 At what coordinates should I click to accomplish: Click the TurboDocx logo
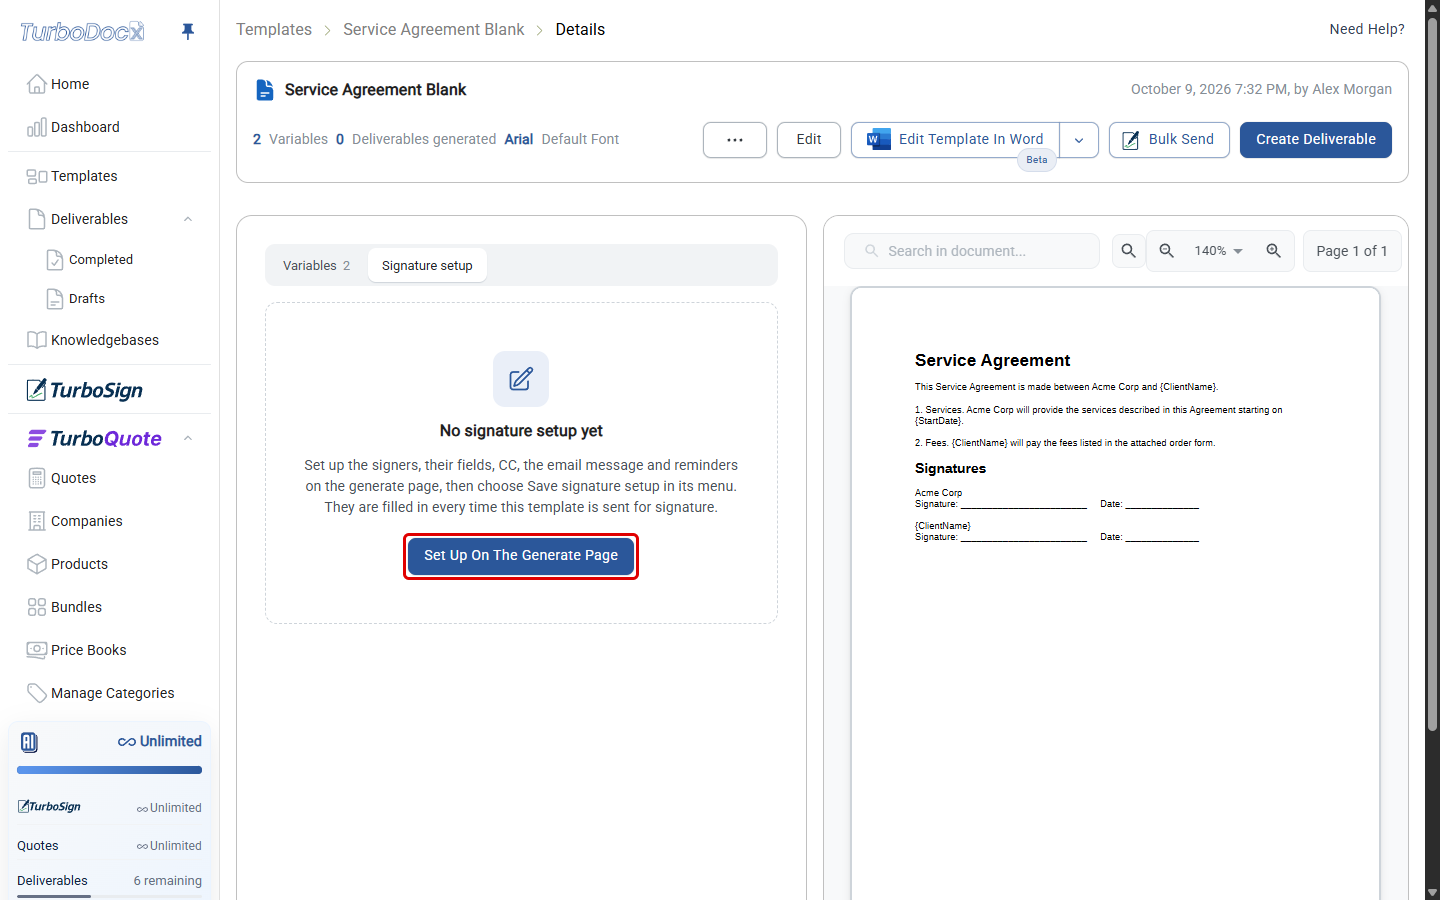coord(82,32)
